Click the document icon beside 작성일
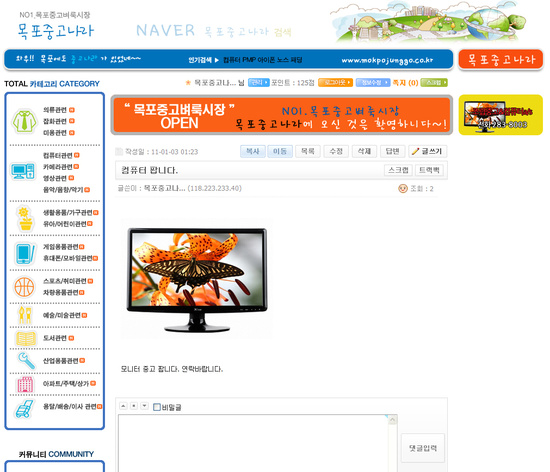This screenshot has height=472, width=550. [119, 151]
